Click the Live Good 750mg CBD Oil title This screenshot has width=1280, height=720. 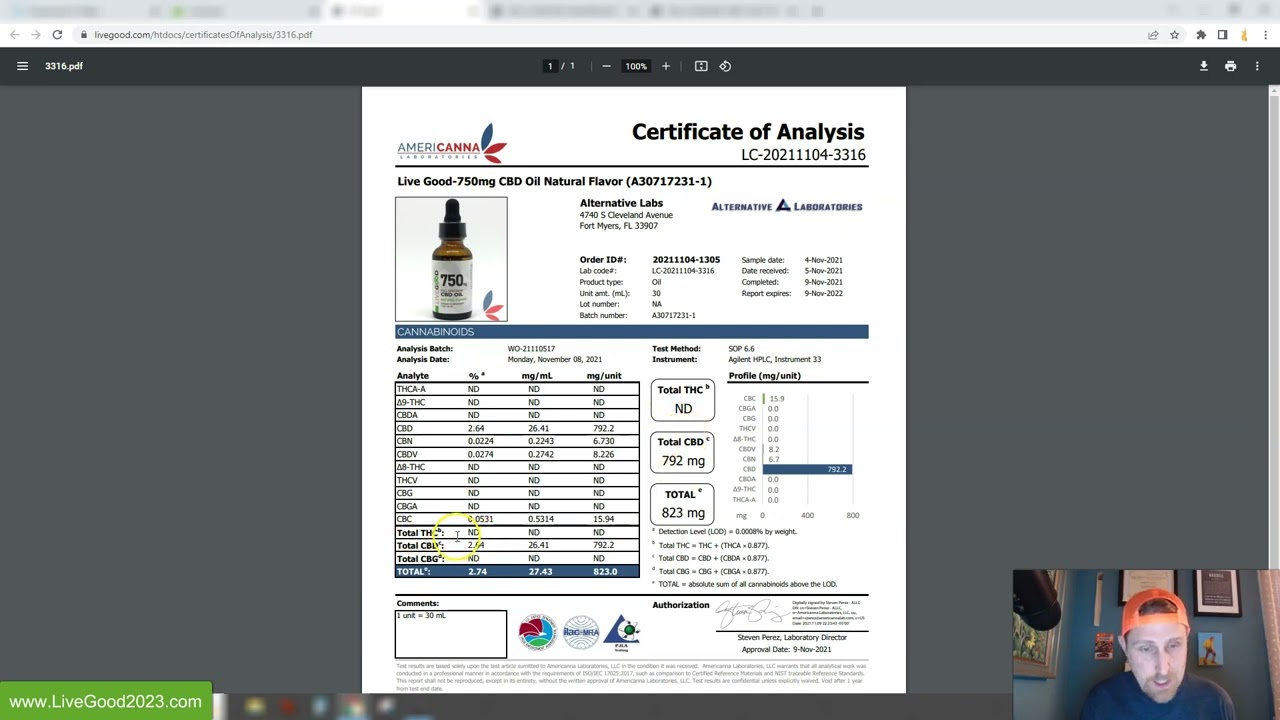[554, 181]
